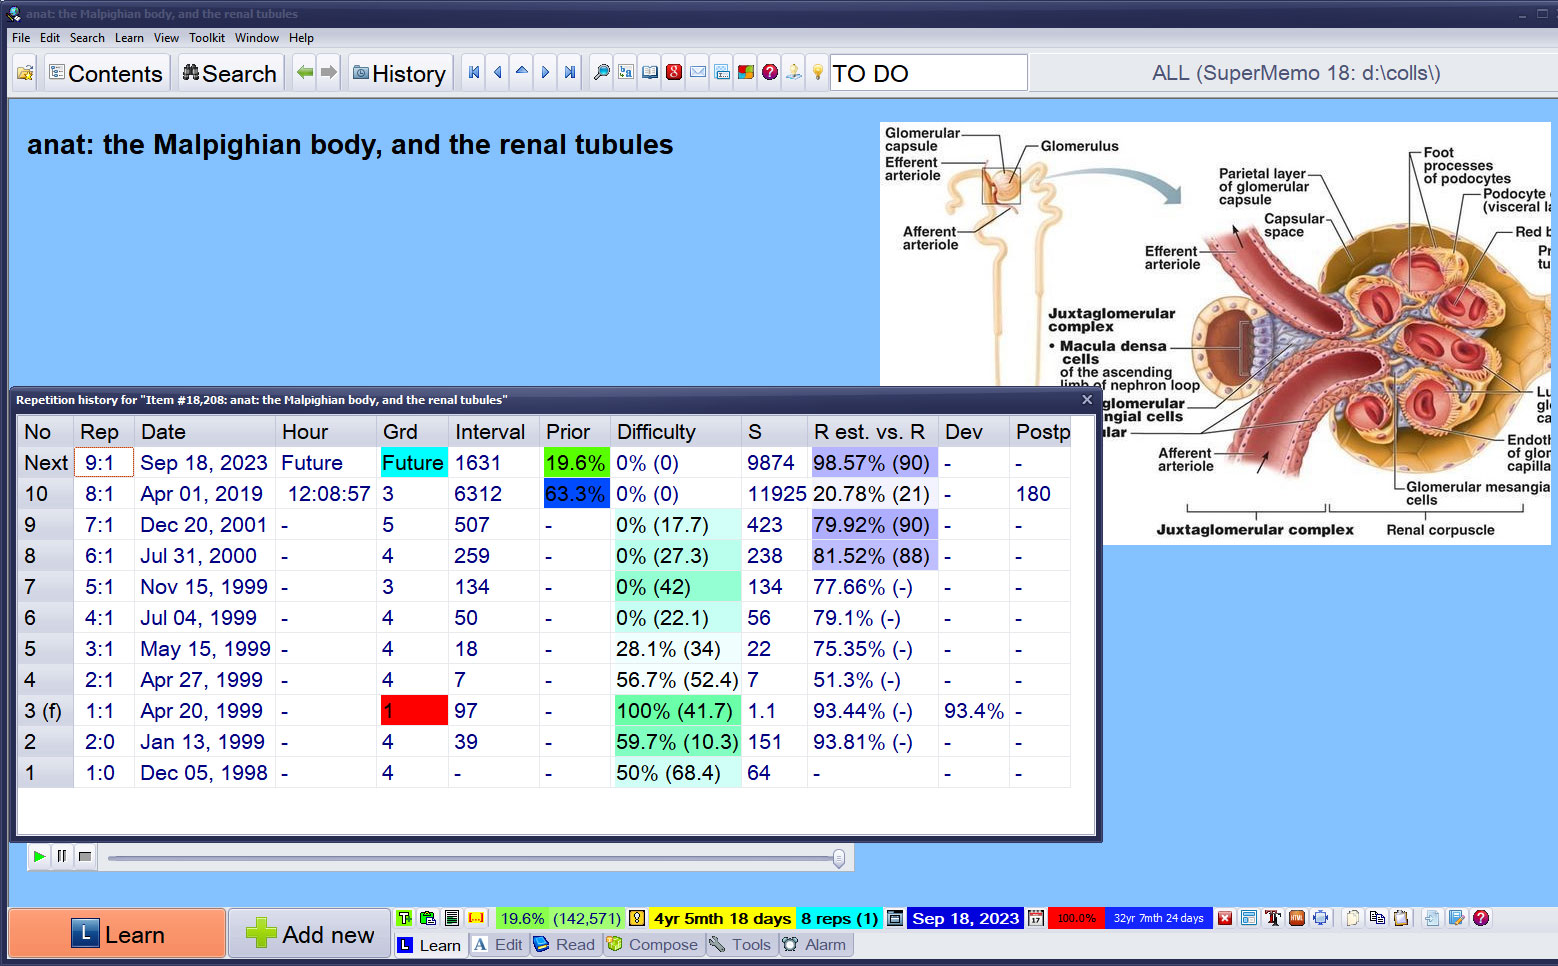Close the Repetition history dialog

1087,400
